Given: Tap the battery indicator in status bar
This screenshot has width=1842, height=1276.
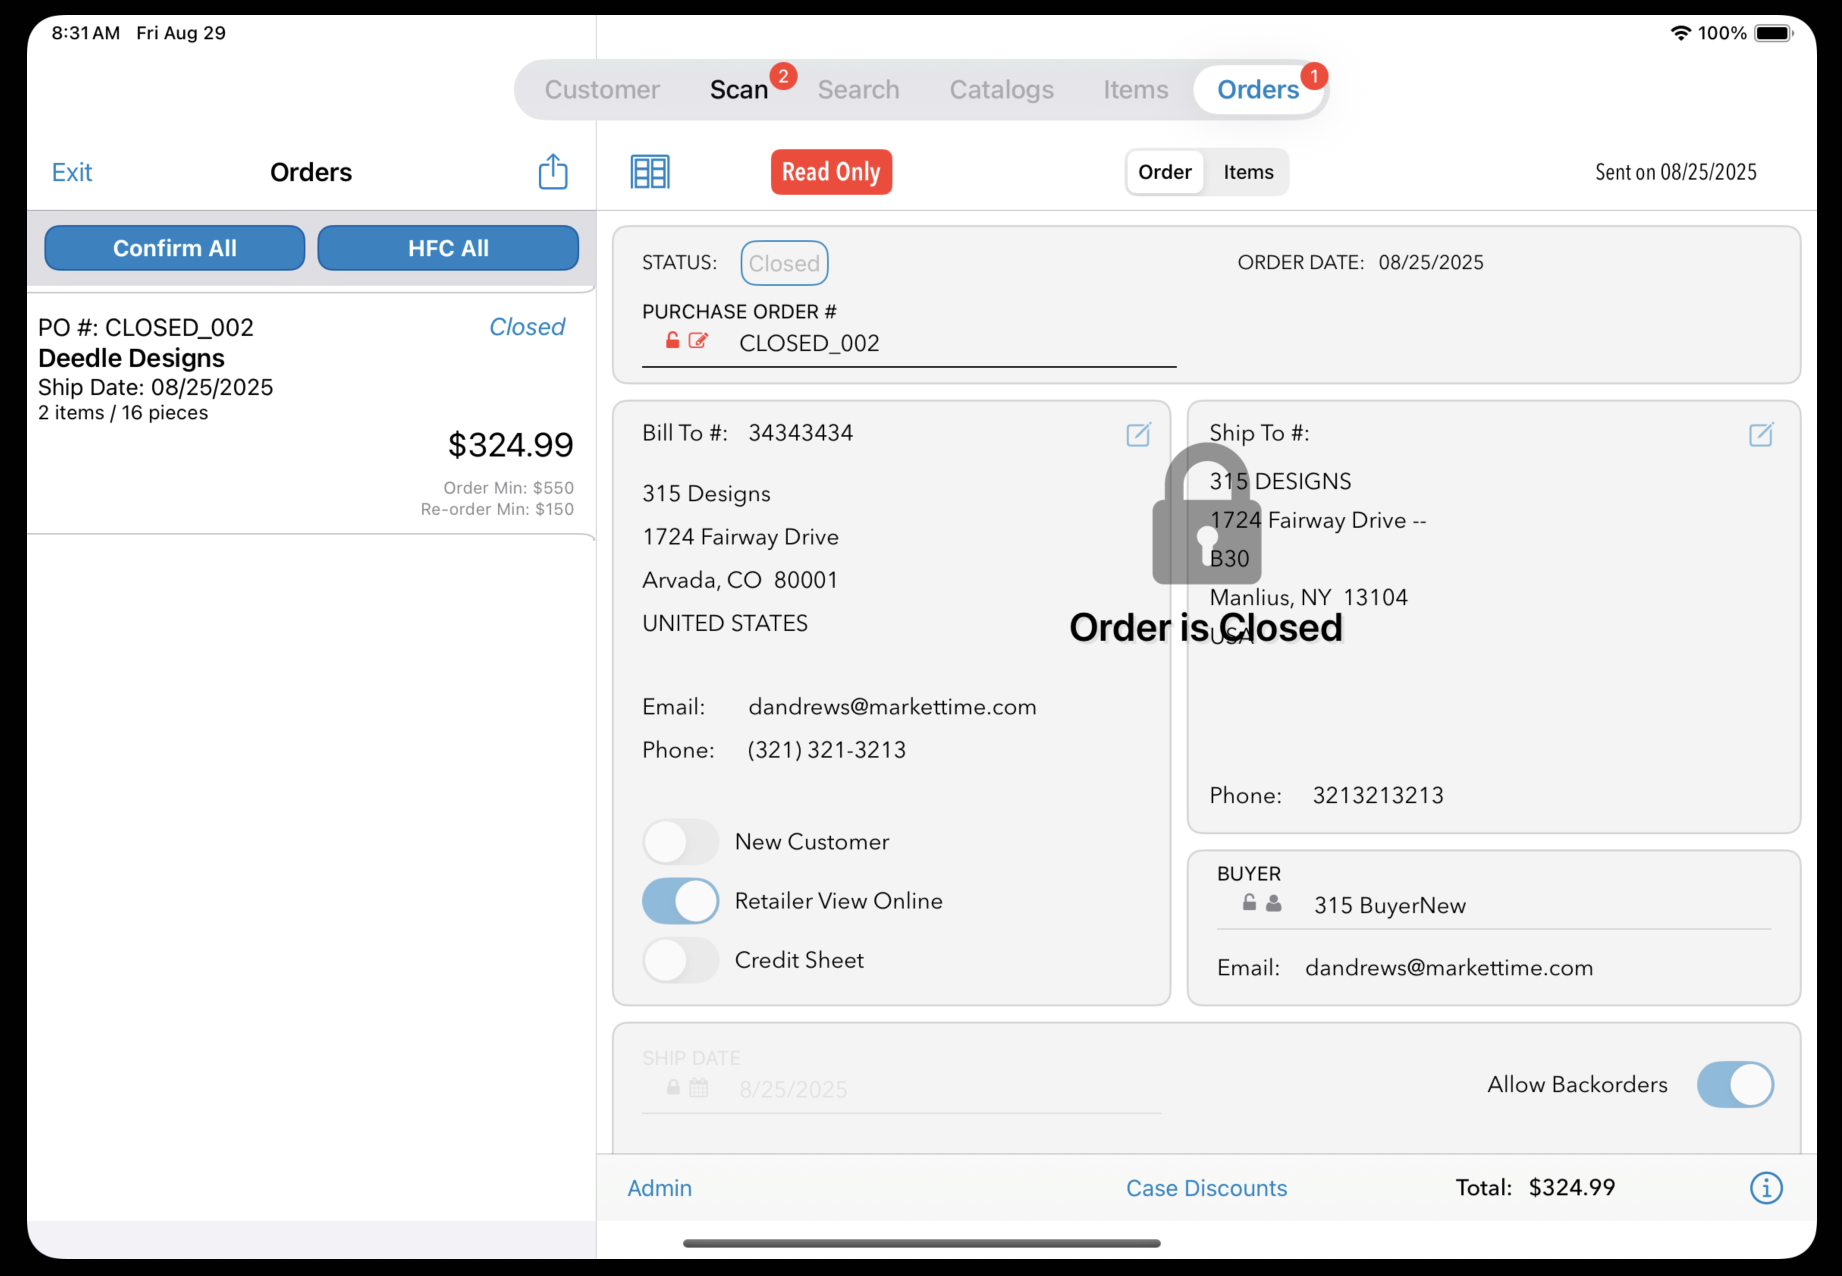Looking at the screenshot, I should [x=1775, y=33].
